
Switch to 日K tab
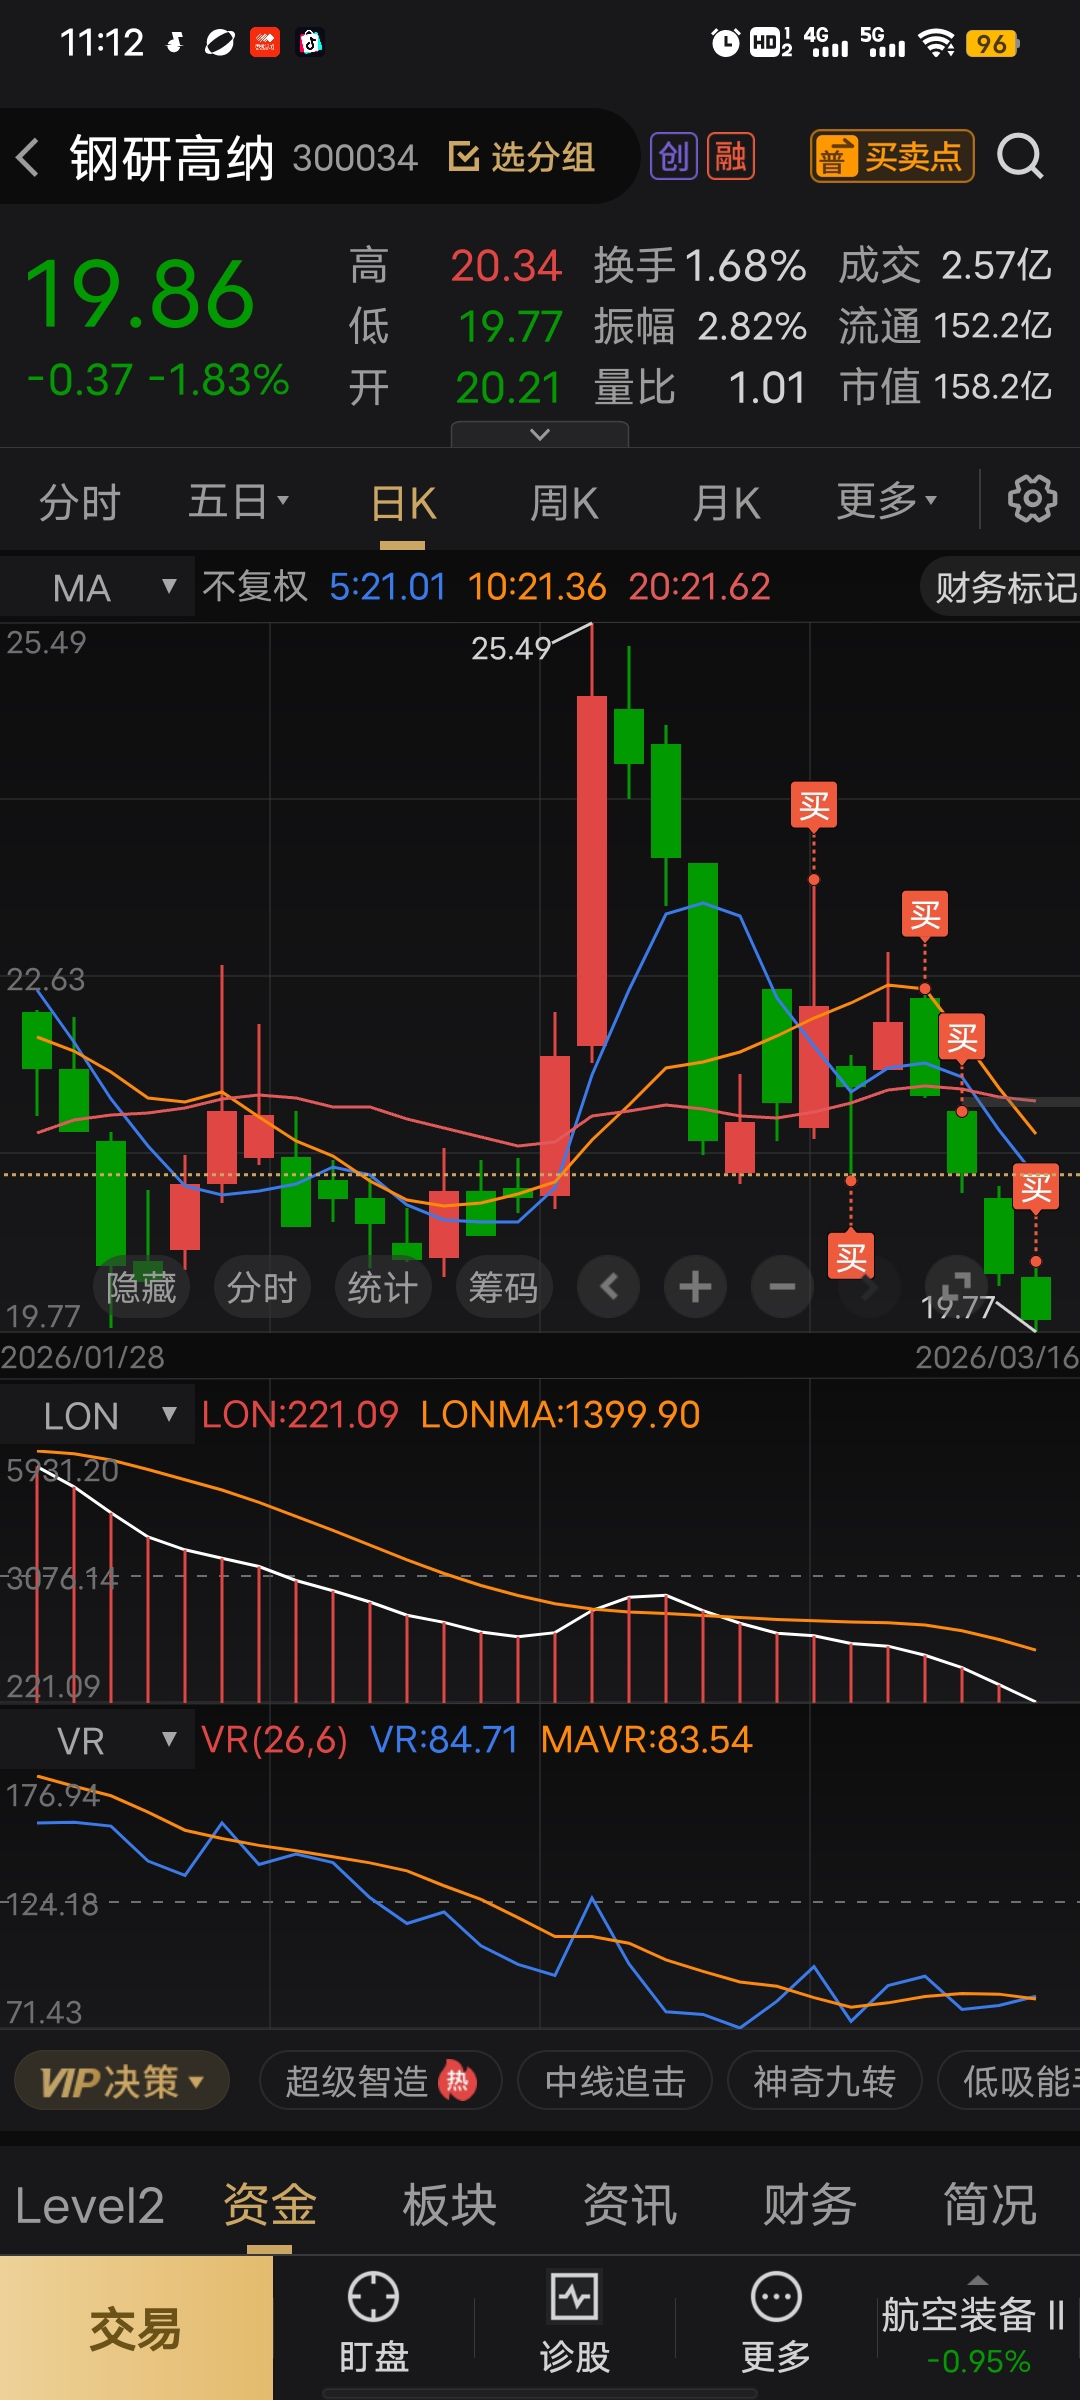point(403,502)
